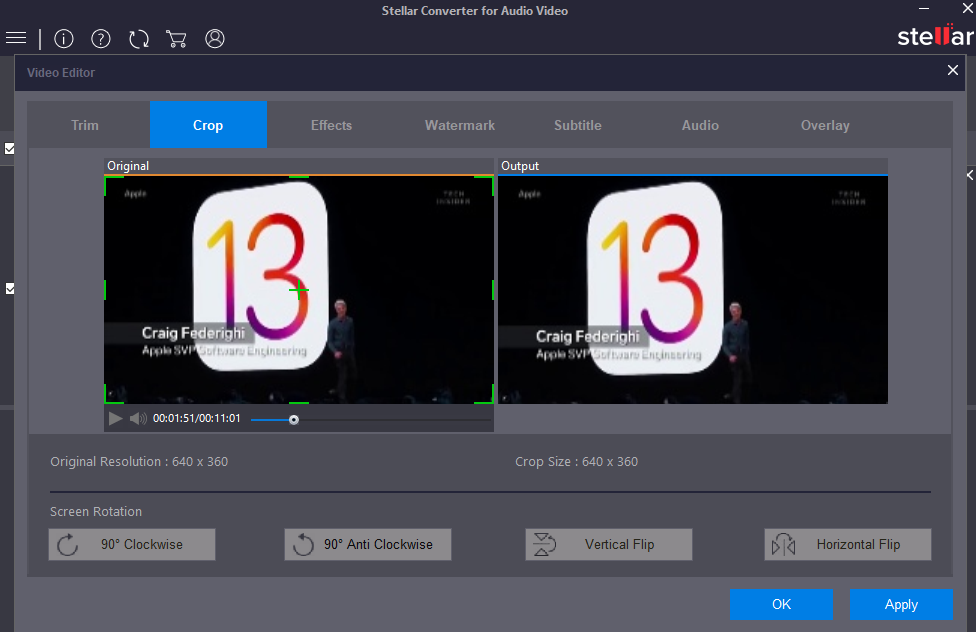Click the Crop Size : 640 x 360 text
976x632 pixels.
(x=576, y=461)
